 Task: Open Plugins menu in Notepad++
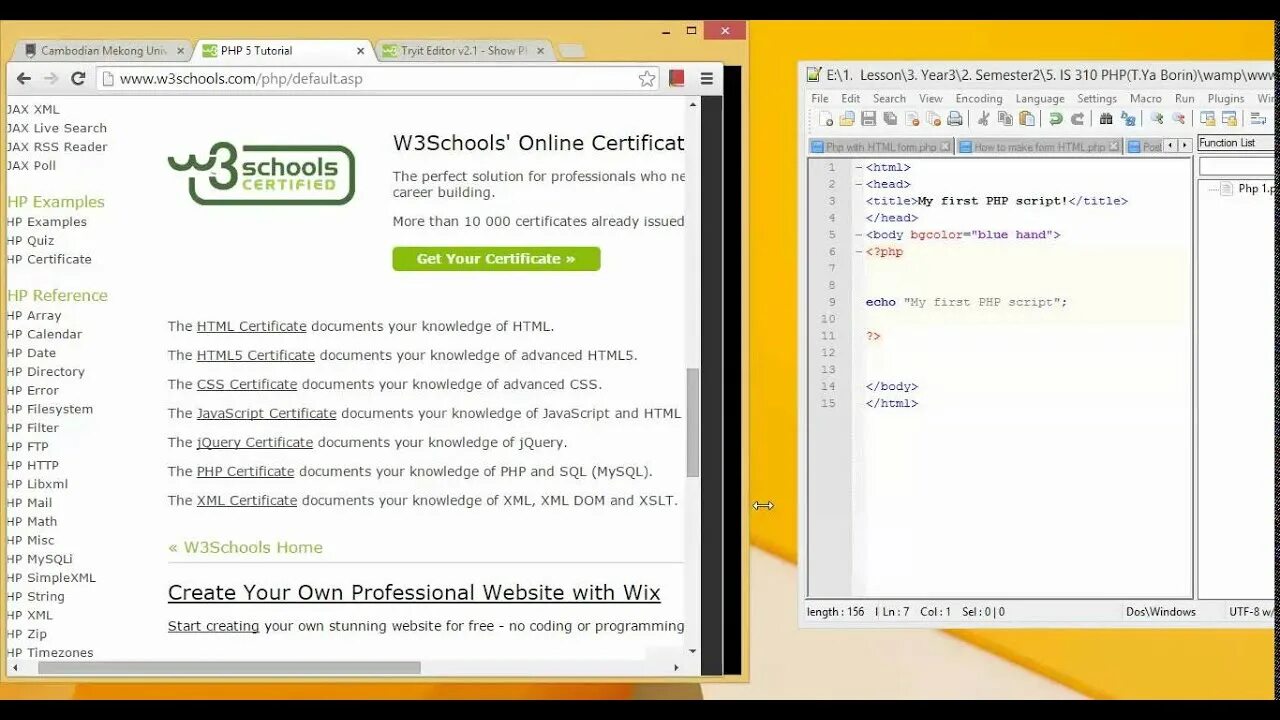click(x=1226, y=98)
